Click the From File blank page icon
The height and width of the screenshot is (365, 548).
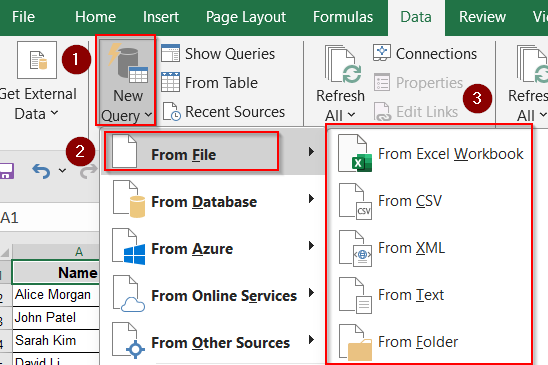pos(124,151)
